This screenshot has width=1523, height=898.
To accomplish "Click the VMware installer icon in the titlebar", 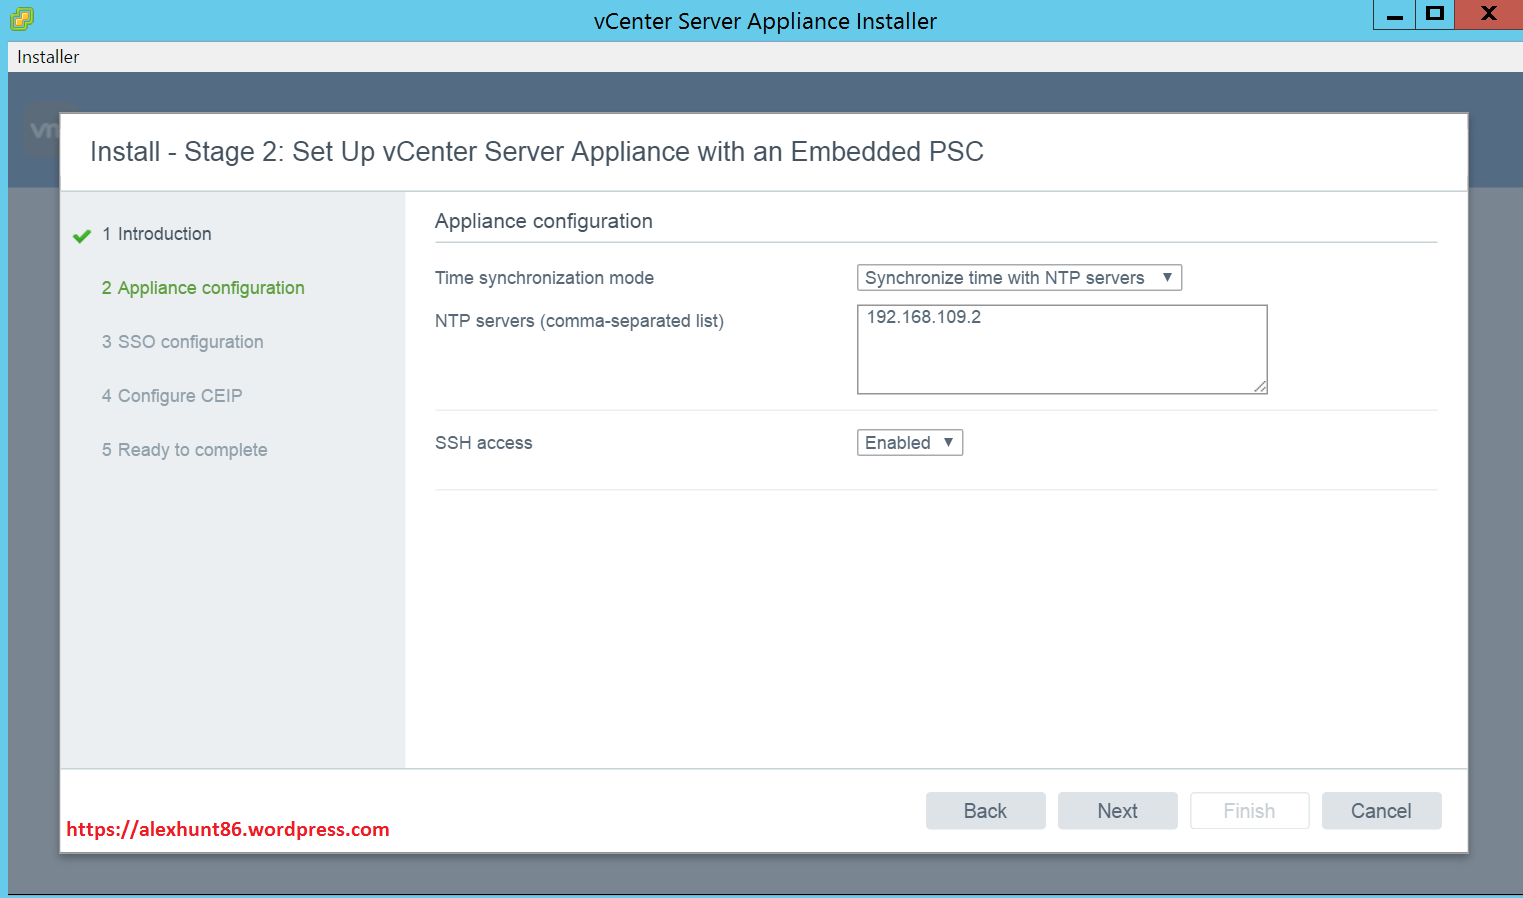I will coord(20,17).
